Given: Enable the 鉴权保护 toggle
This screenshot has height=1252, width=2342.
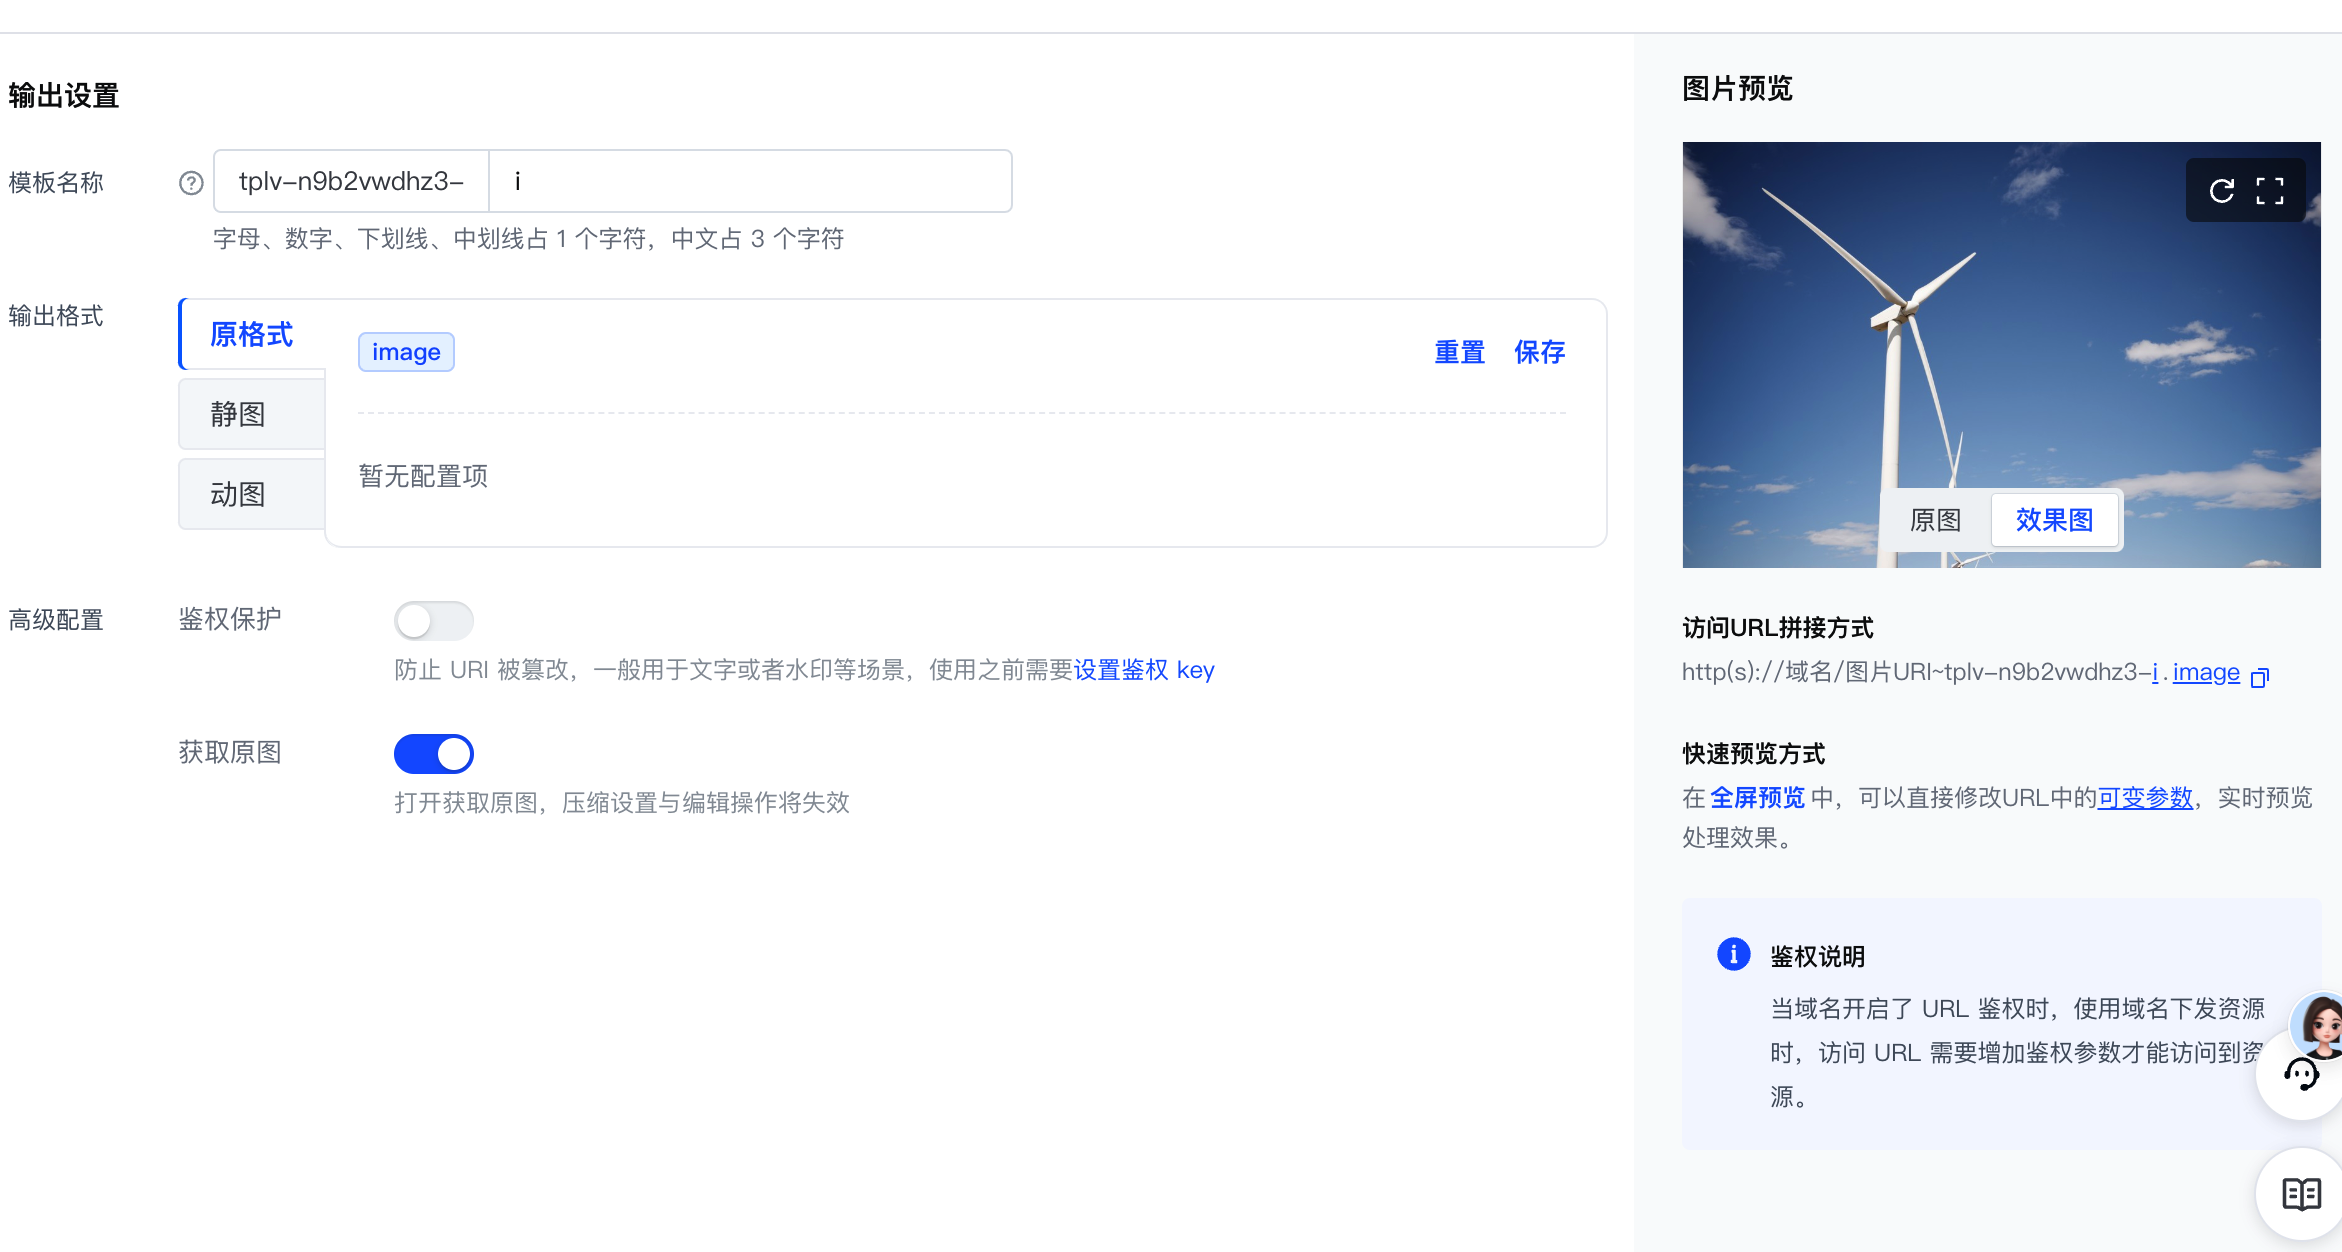Looking at the screenshot, I should [x=433, y=621].
